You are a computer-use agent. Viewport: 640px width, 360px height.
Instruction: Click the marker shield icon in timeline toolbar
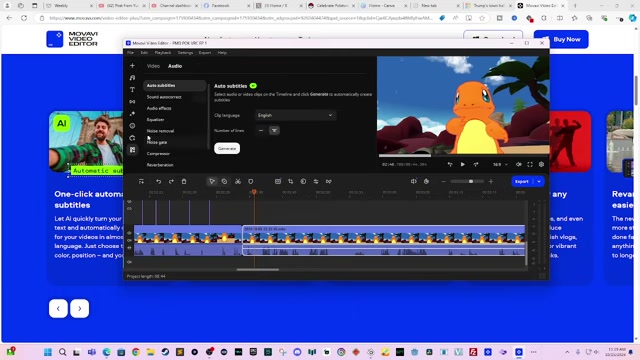(x=251, y=182)
